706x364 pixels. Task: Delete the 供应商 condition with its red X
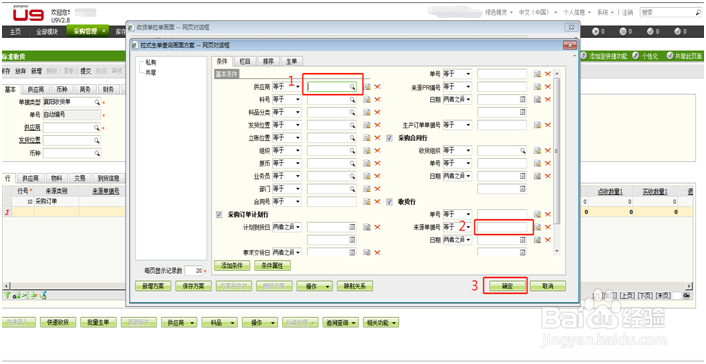click(378, 86)
